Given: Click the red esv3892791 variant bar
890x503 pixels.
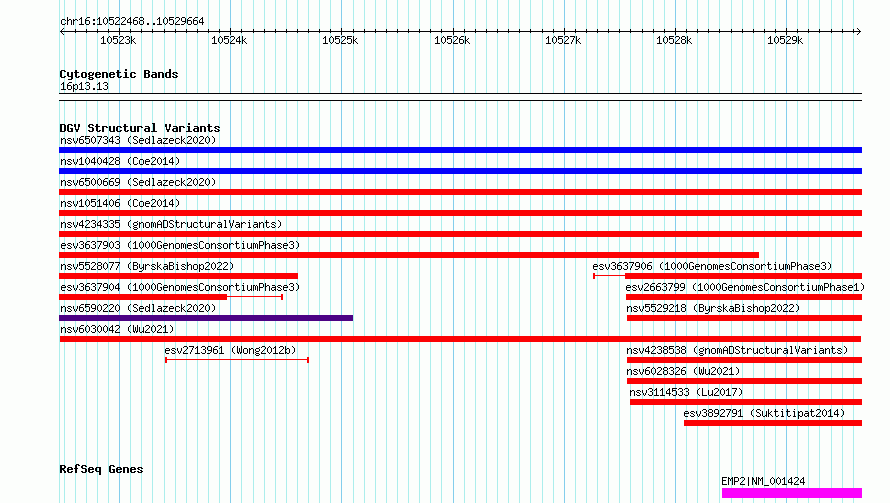Looking at the screenshot, I should [x=773, y=423].
